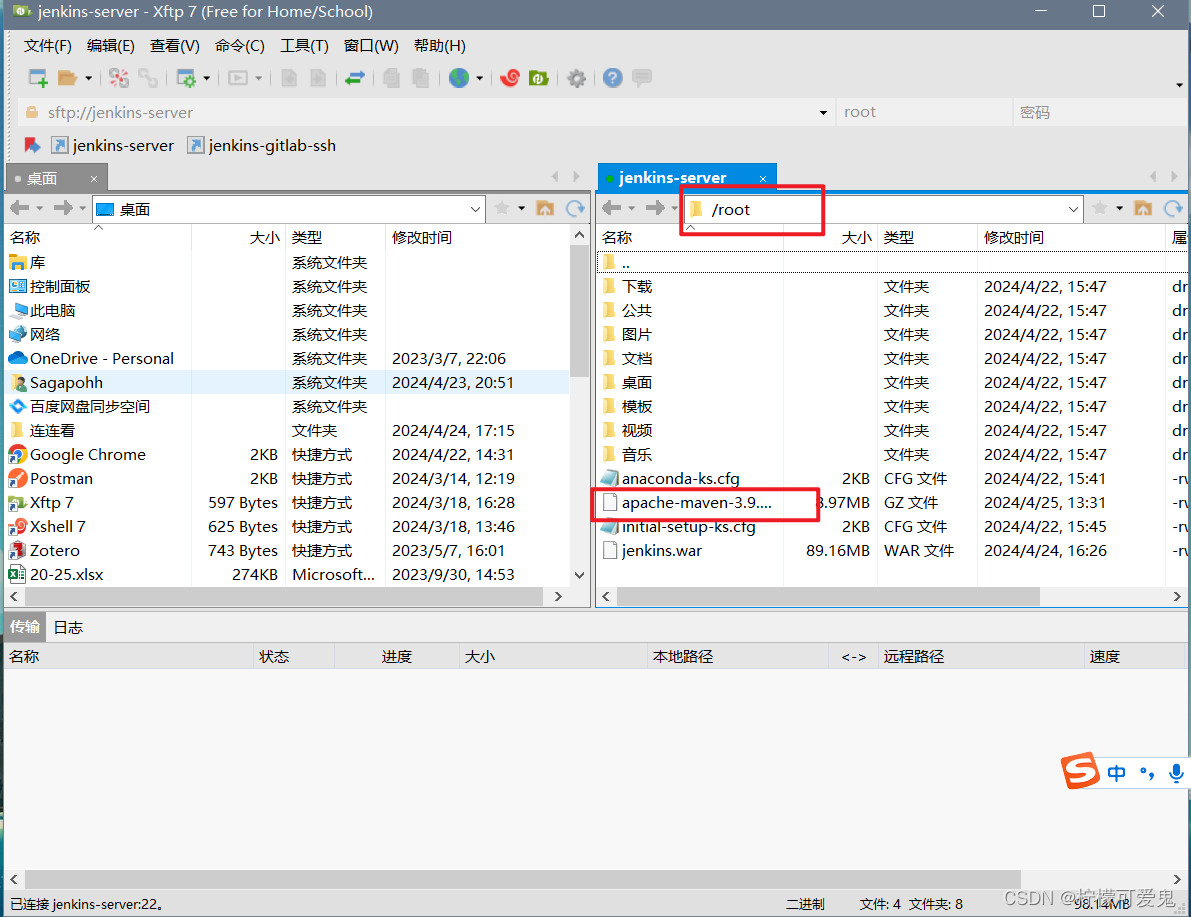1191x917 pixels.
Task: Toggle Sogou 中 language mode
Action: (1117, 773)
